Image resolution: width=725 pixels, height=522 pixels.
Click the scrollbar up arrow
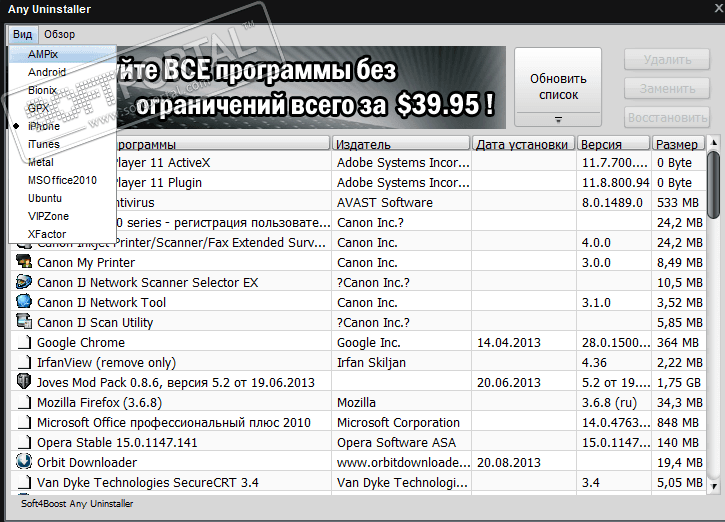(713, 142)
